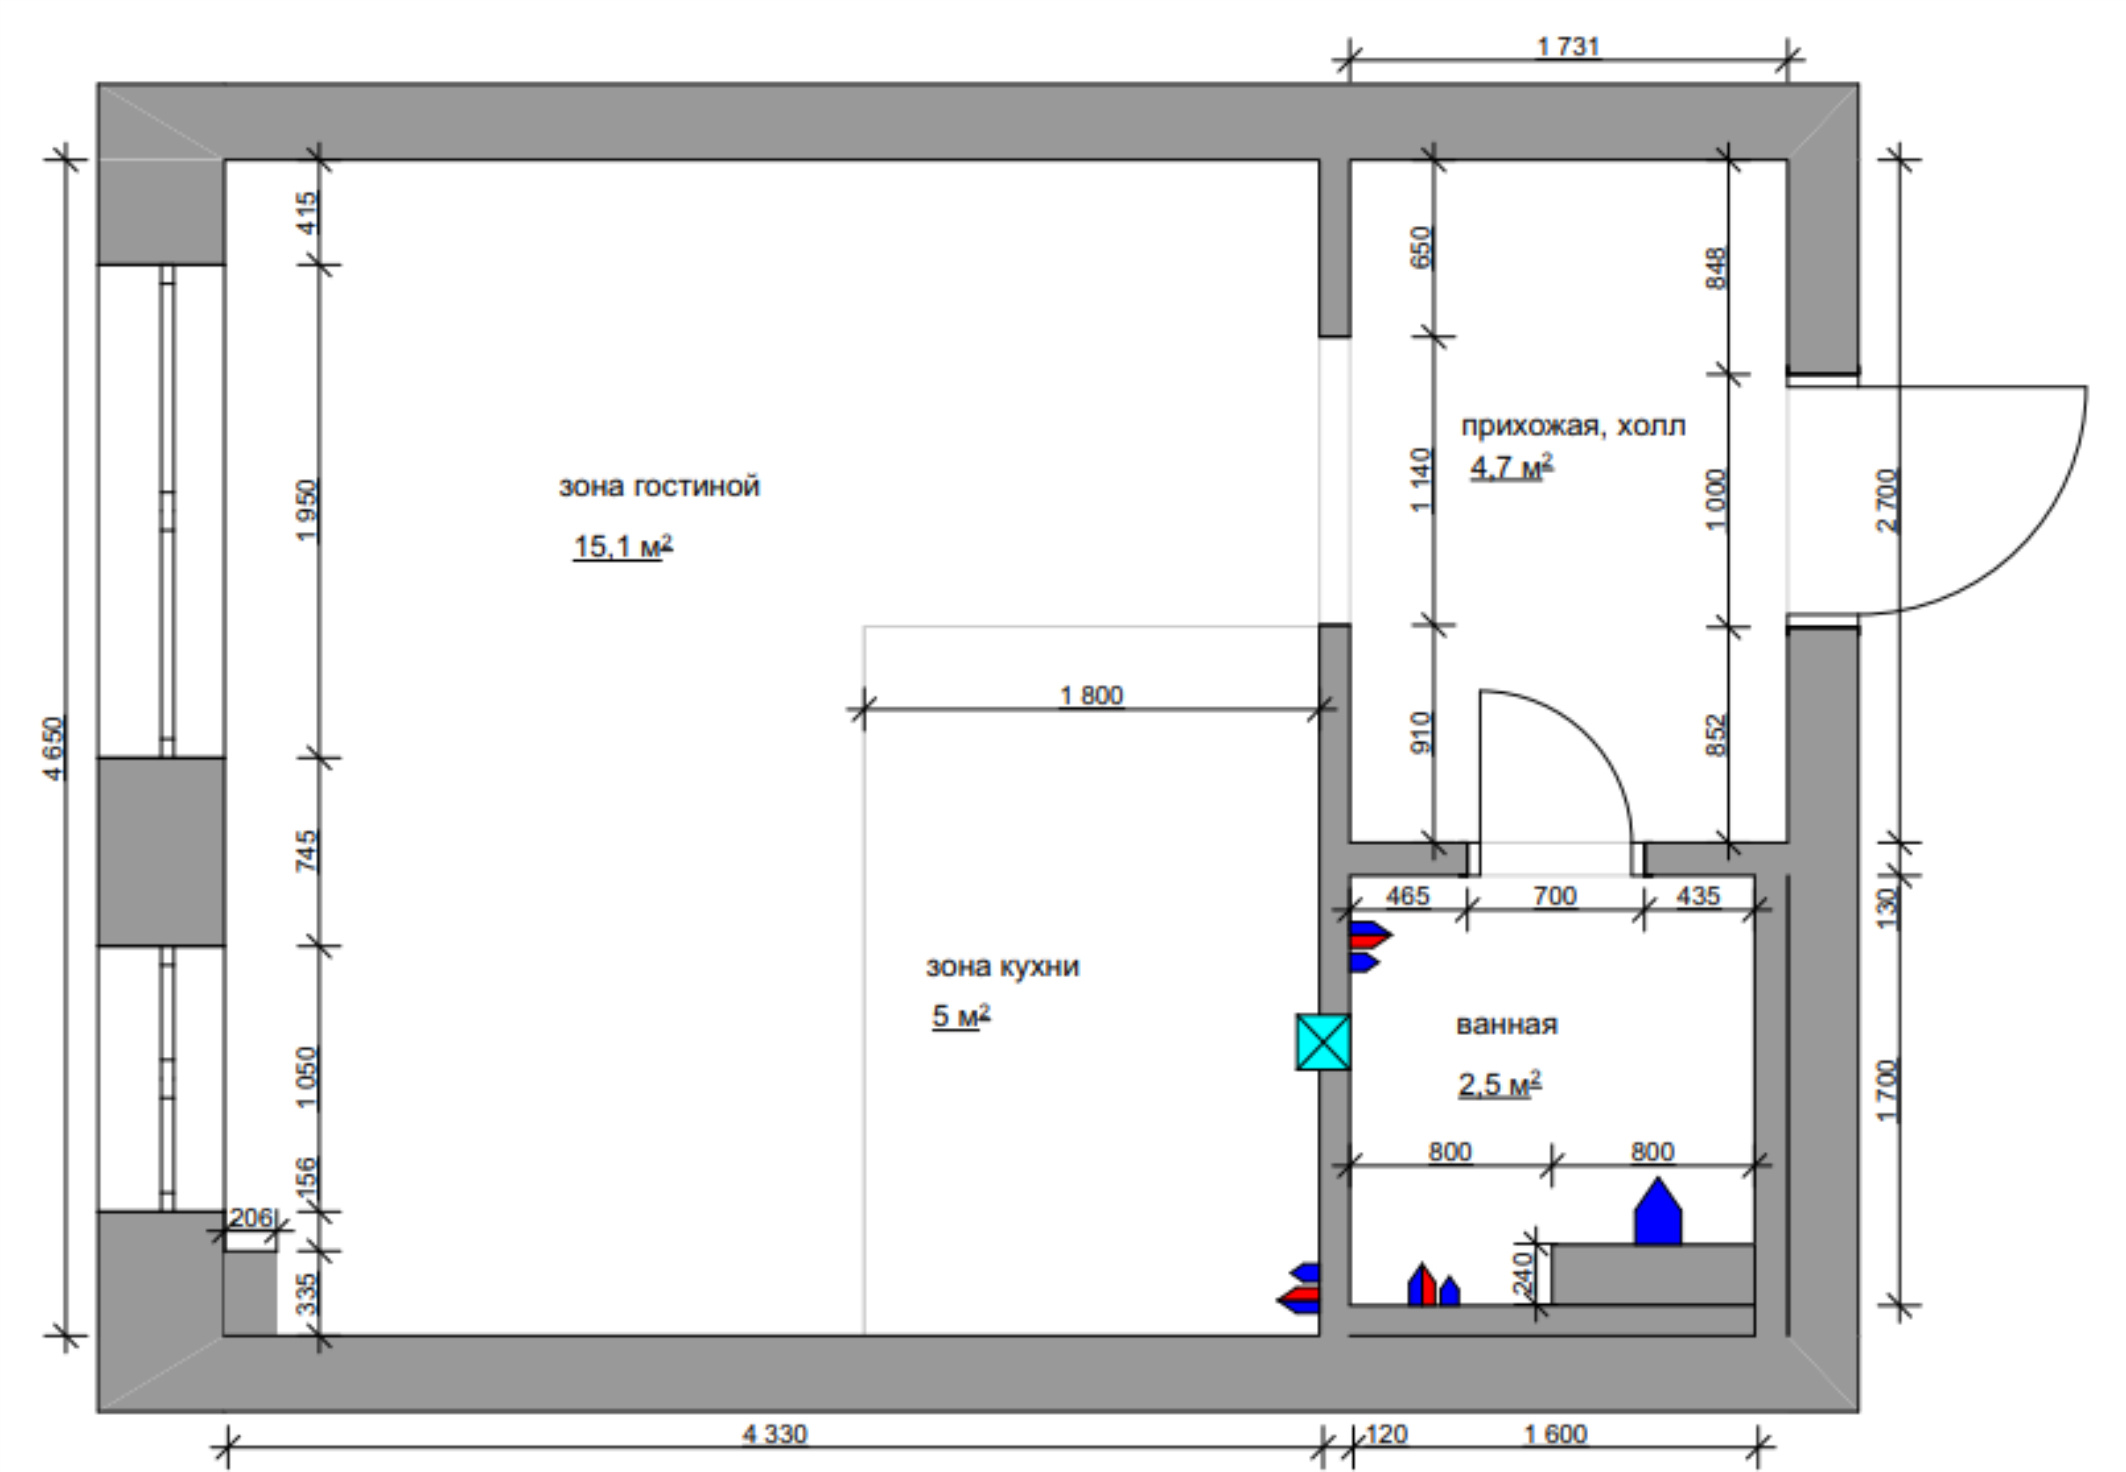This screenshot has width=2126, height=1472.
Task: Select the upper window in left wall
Action: click(x=161, y=511)
